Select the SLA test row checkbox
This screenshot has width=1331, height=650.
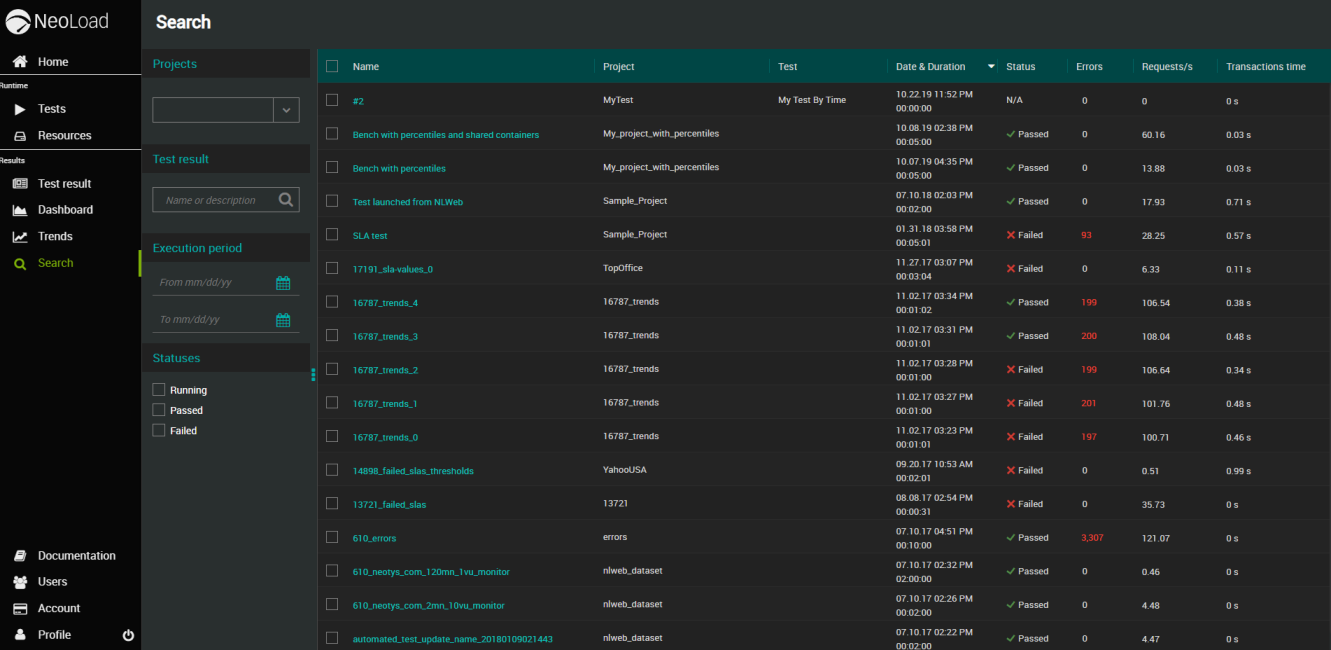click(332, 235)
